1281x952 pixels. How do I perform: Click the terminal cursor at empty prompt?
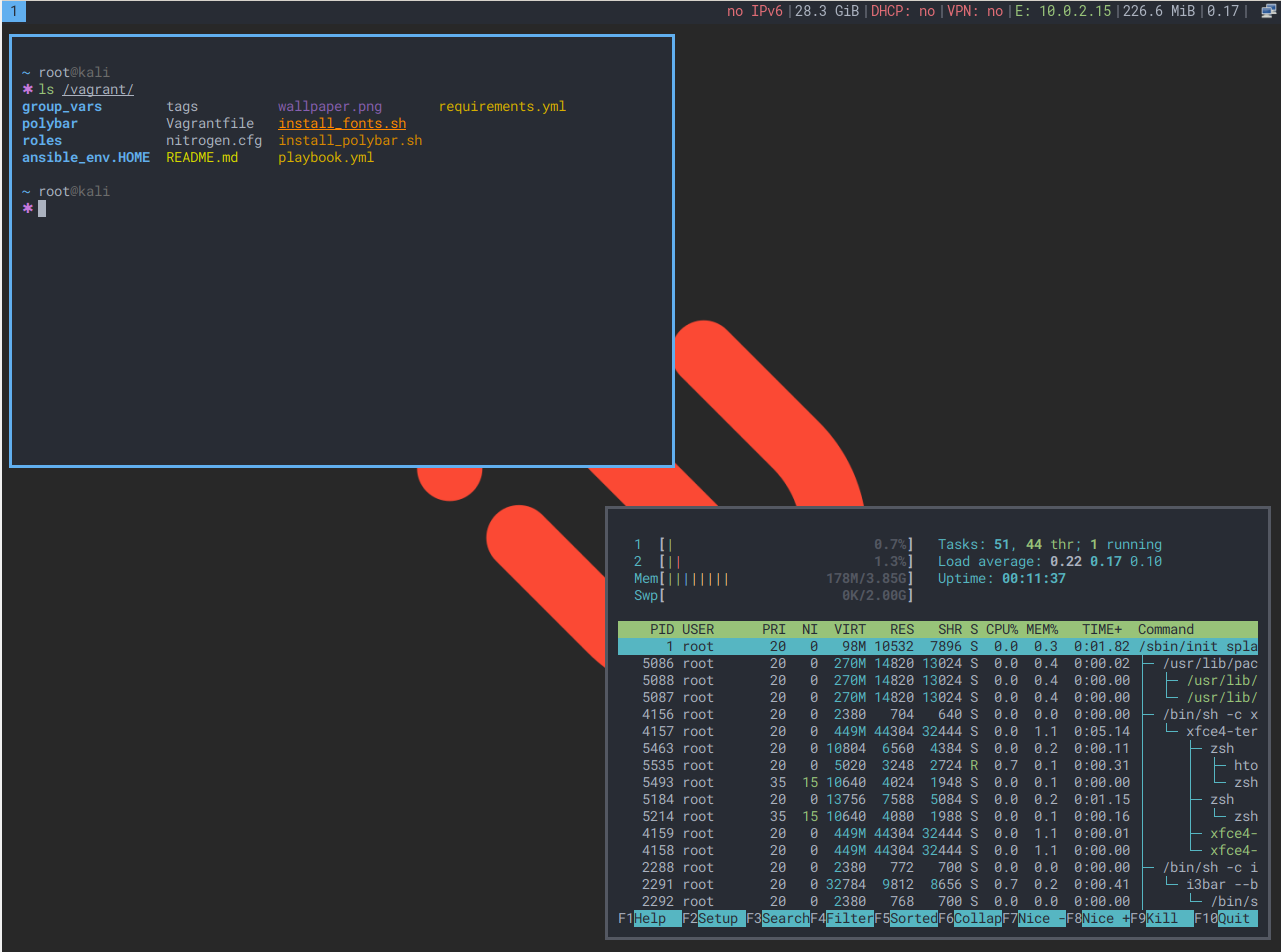[42, 208]
